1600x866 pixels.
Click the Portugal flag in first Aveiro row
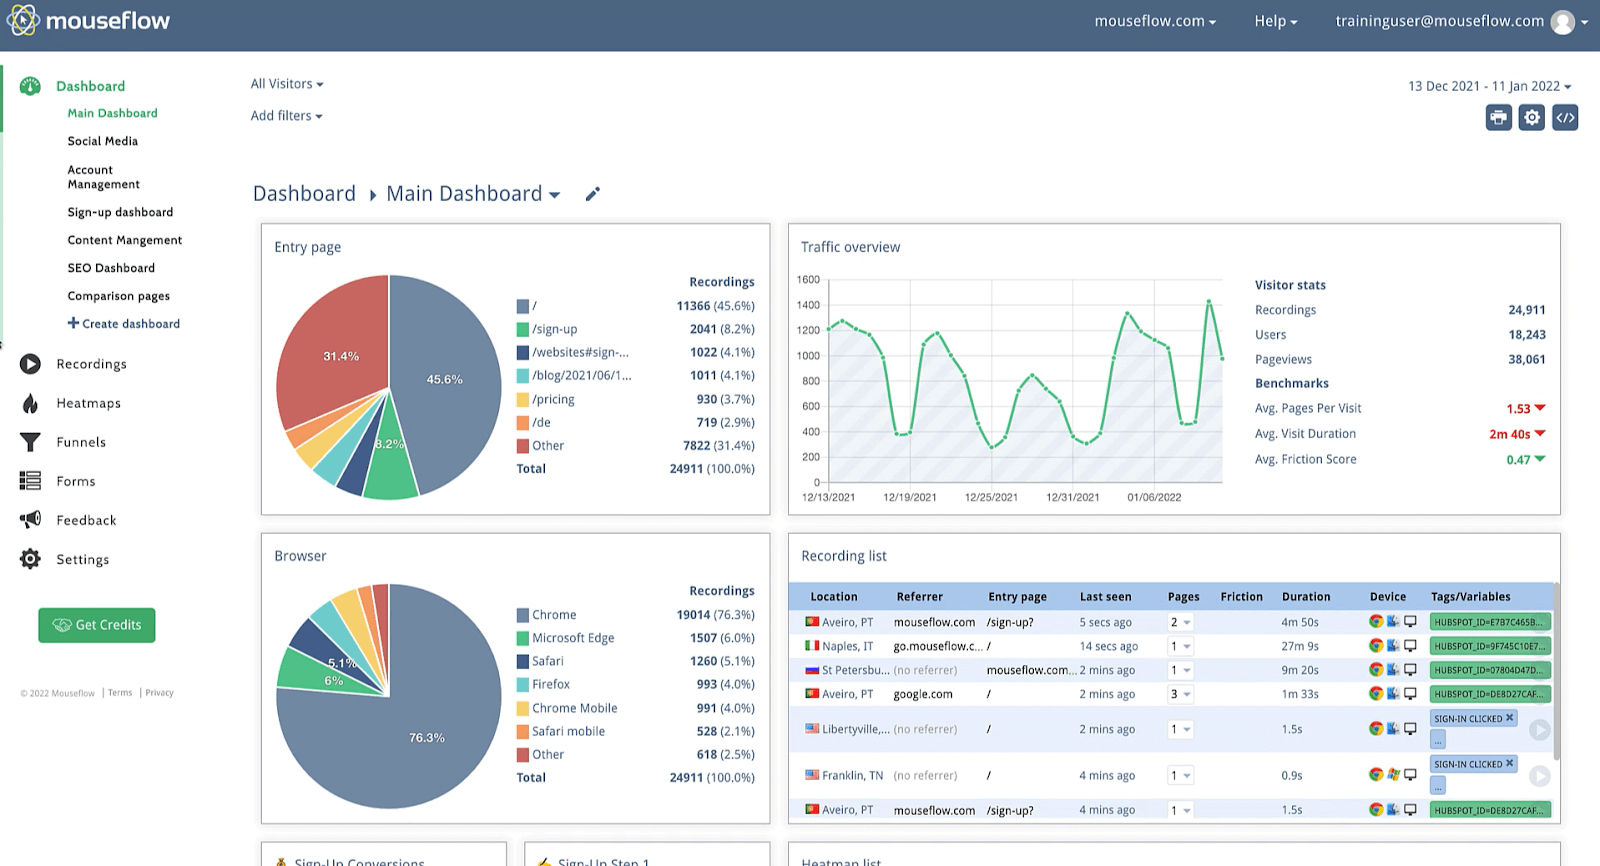[x=812, y=622]
